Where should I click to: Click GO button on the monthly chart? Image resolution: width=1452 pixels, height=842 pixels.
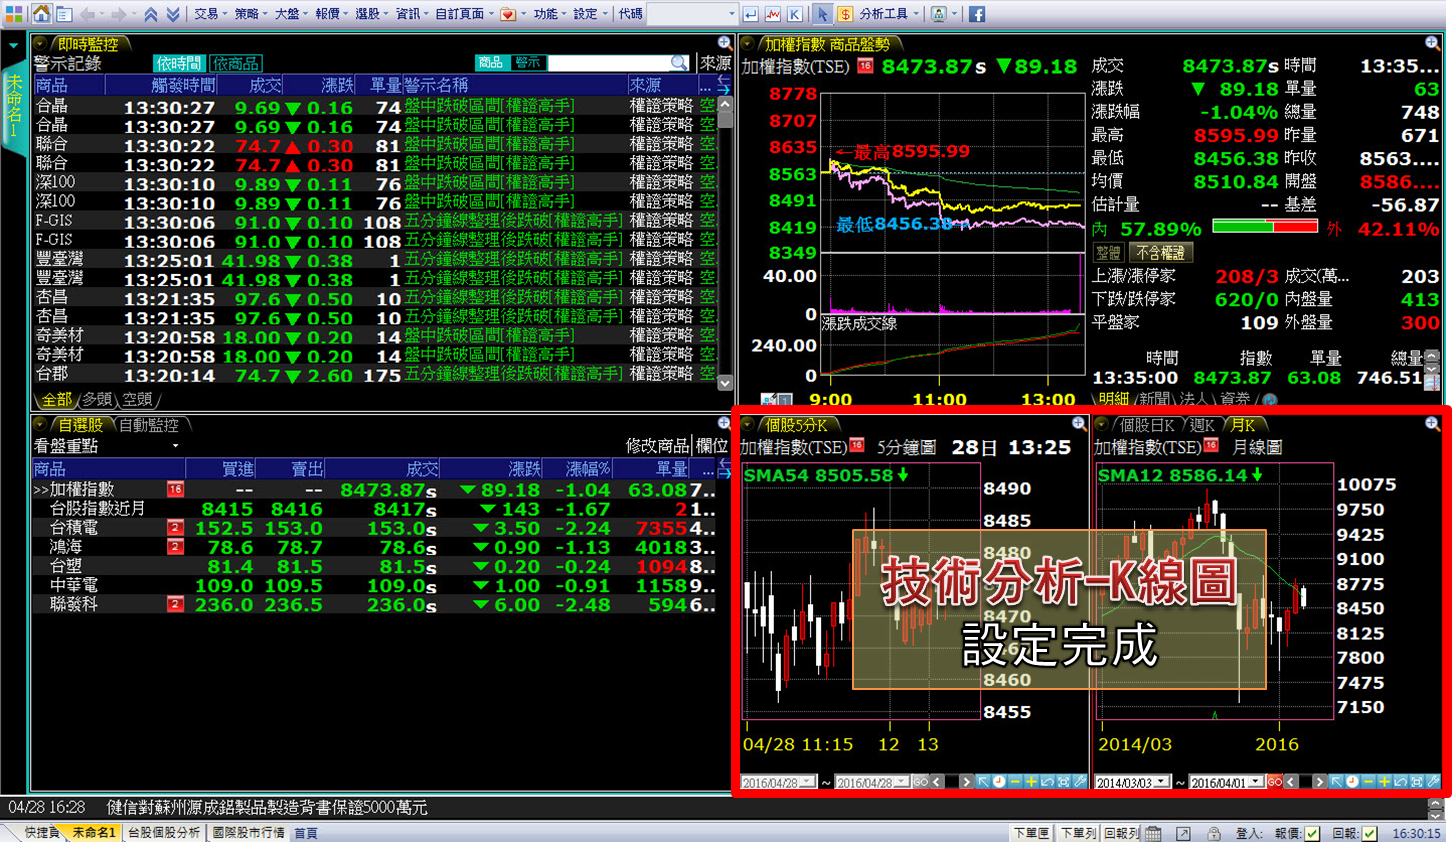[x=1274, y=782]
